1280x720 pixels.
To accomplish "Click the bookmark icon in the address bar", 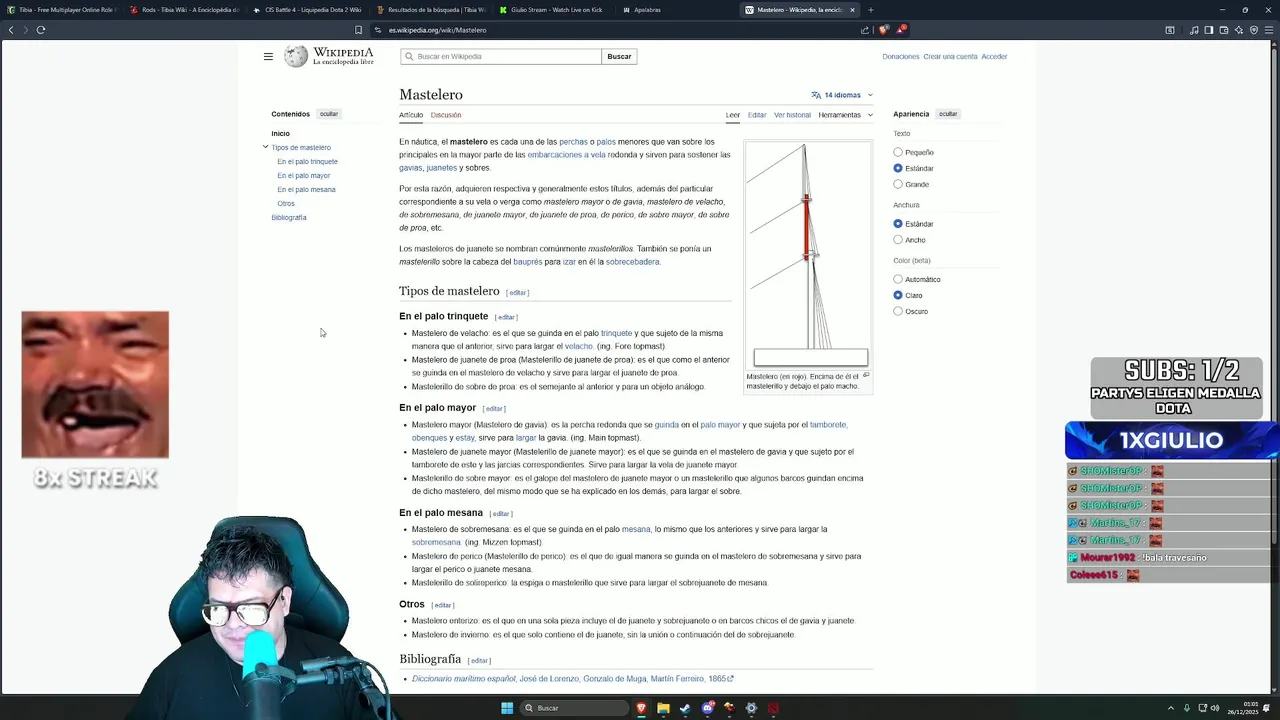I will [358, 30].
